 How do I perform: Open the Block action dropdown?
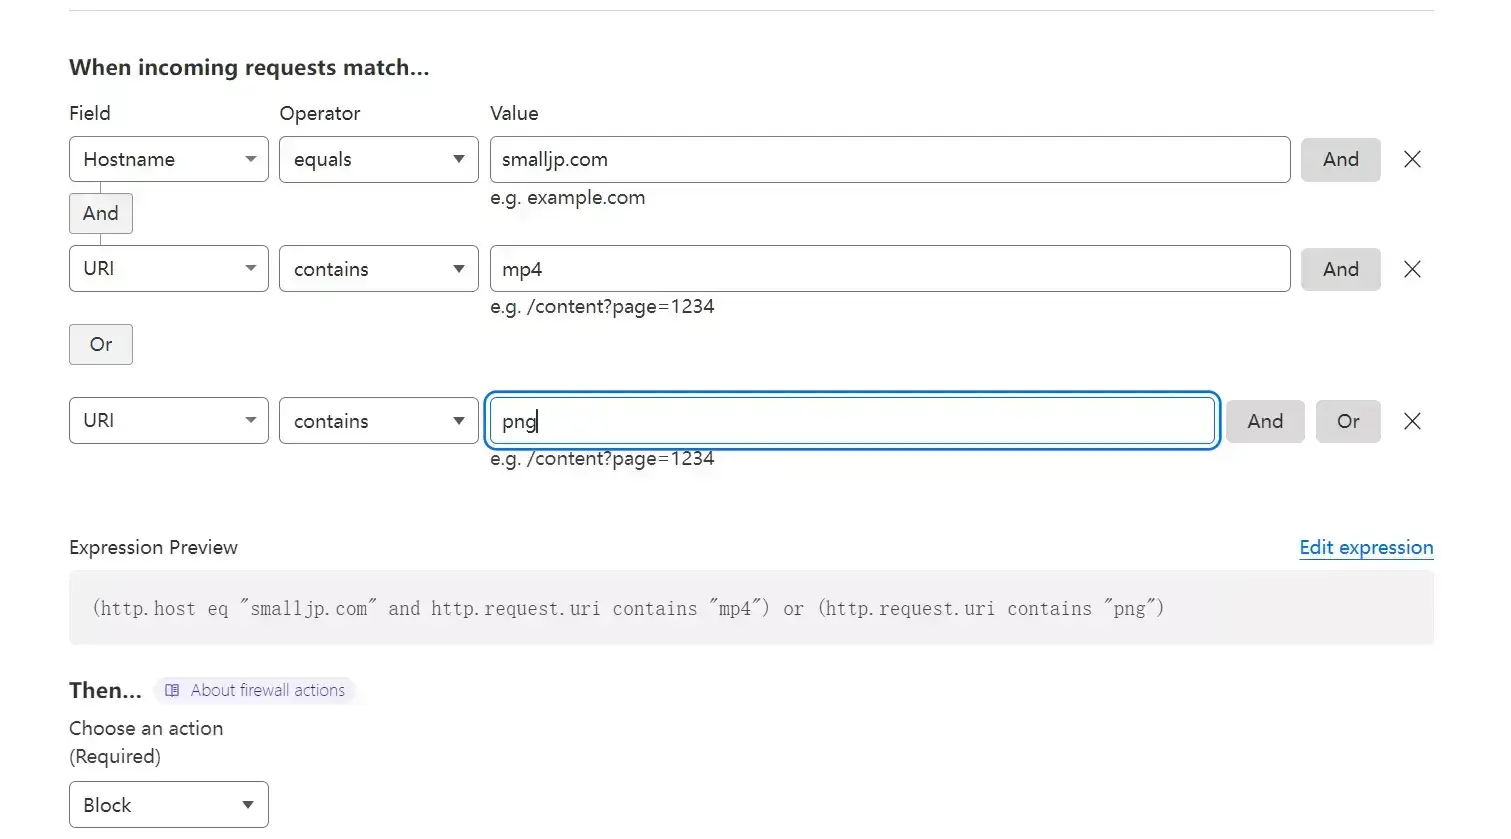coord(169,805)
